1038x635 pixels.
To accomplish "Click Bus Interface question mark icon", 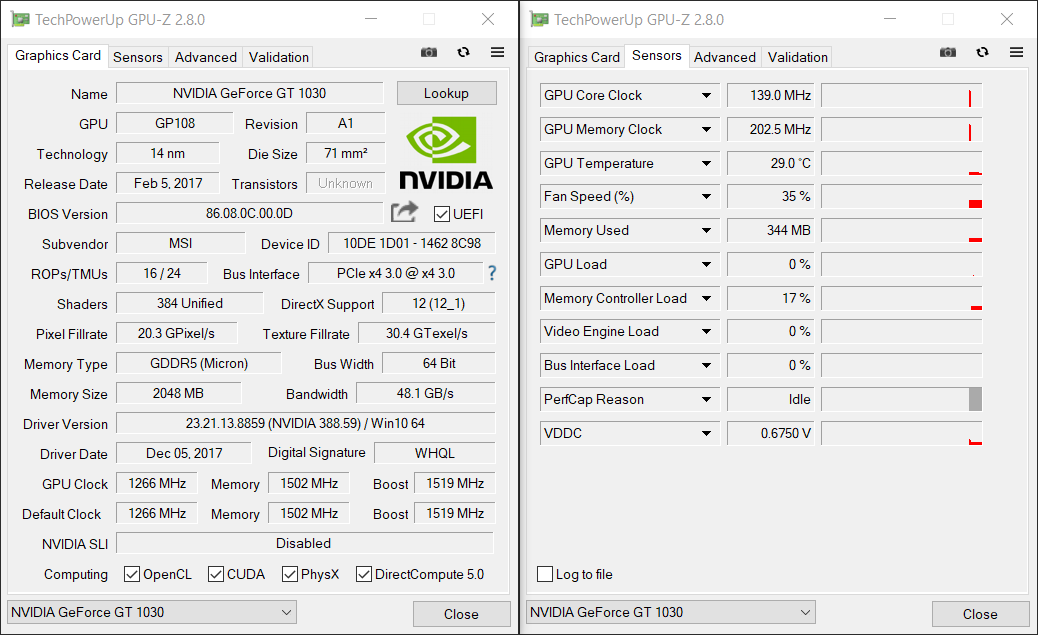I will click(x=492, y=273).
